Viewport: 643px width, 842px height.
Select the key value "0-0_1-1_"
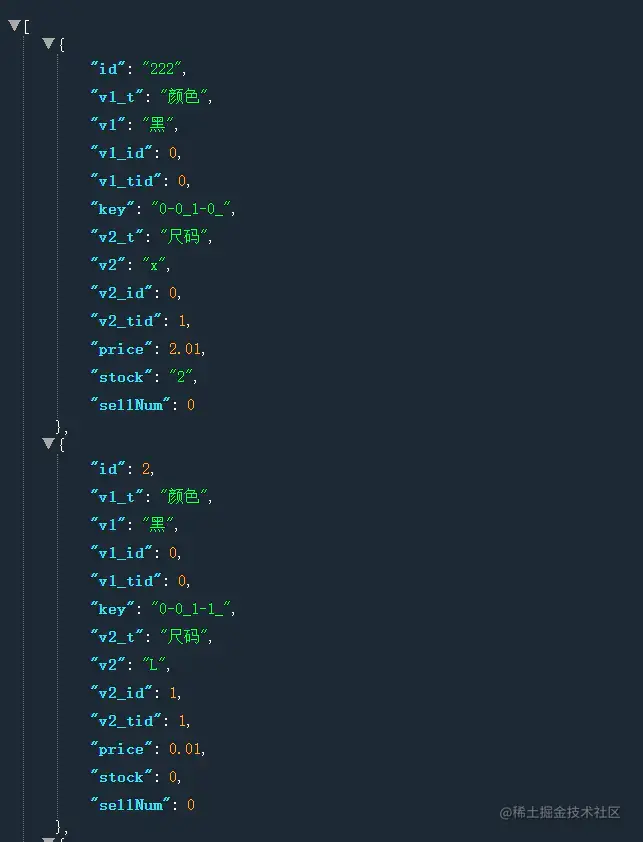[x=192, y=608]
